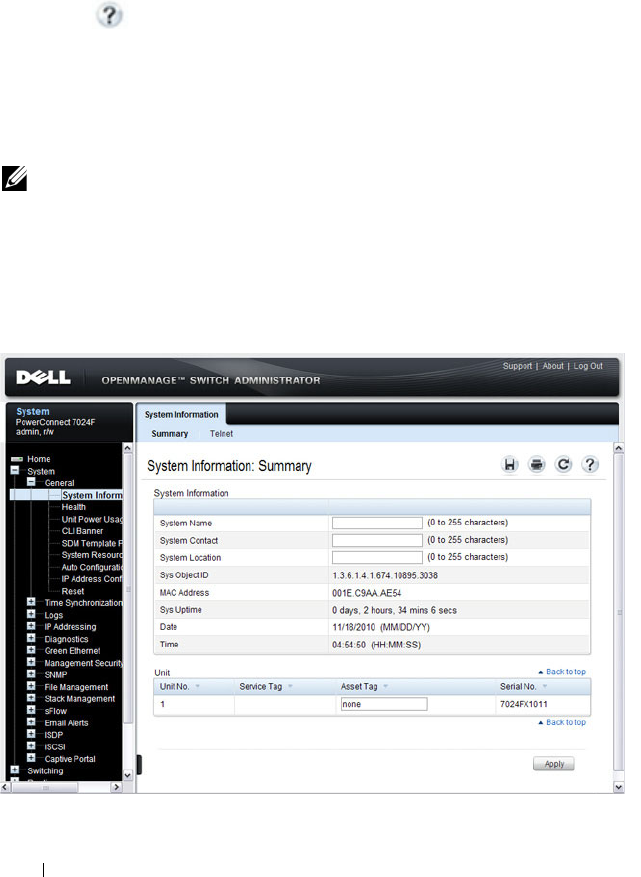Switch to the Summary sub-tab
This screenshot has height=877, width=641.
pyautogui.click(x=169, y=433)
